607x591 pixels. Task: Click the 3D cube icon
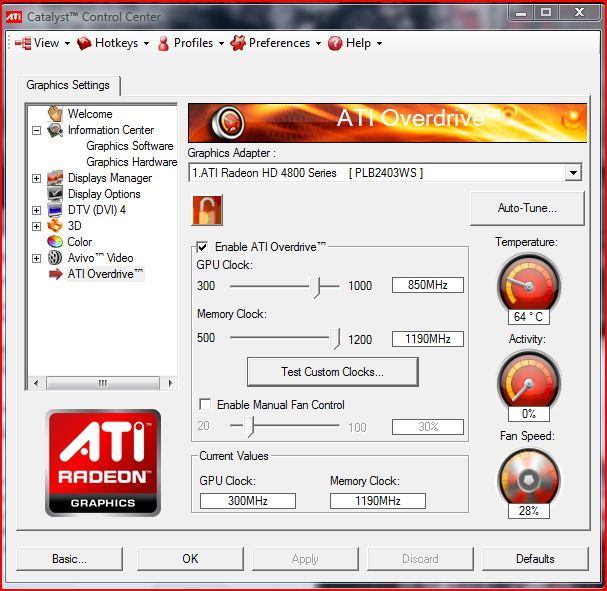(x=55, y=226)
